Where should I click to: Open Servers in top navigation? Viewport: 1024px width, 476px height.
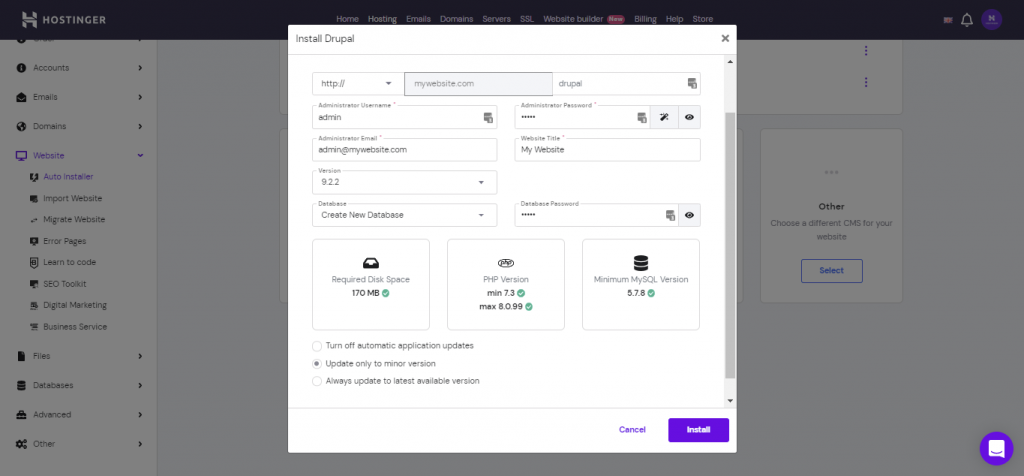[496, 19]
